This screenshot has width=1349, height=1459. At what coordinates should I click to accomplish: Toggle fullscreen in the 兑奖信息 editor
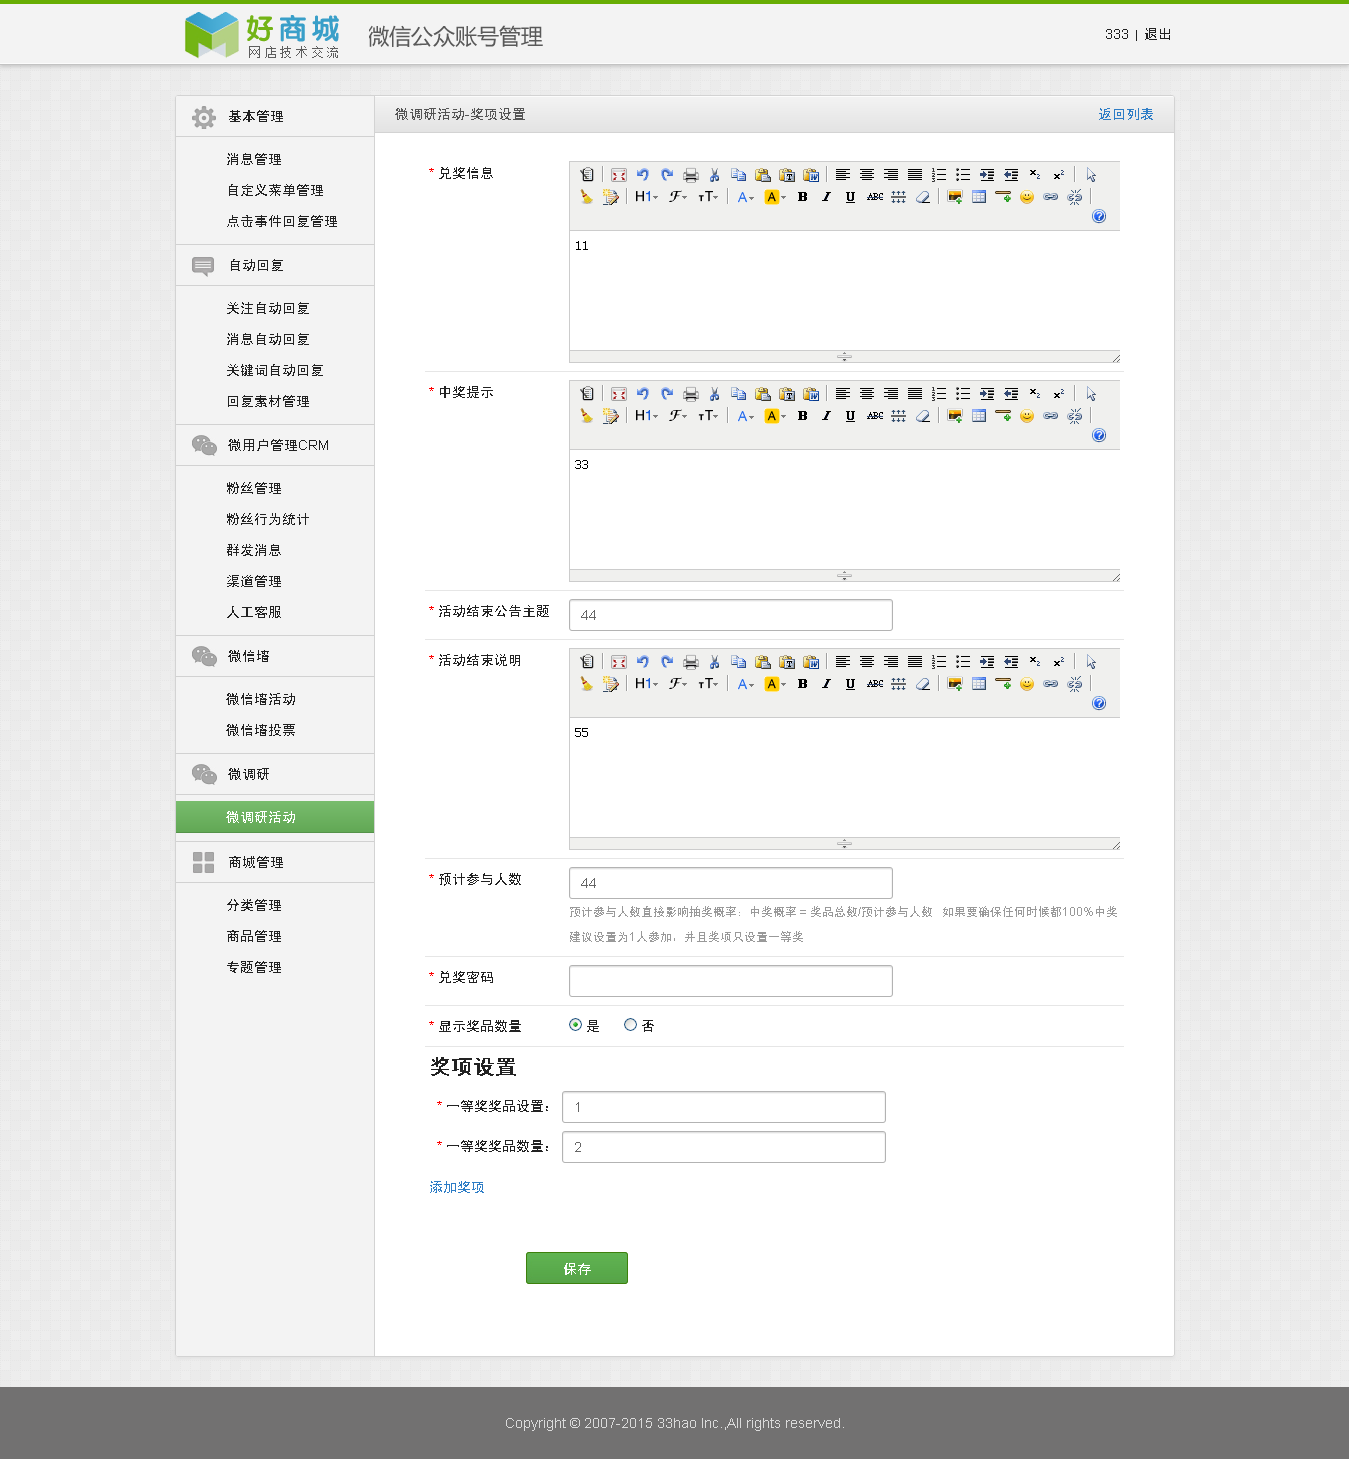coord(619,175)
